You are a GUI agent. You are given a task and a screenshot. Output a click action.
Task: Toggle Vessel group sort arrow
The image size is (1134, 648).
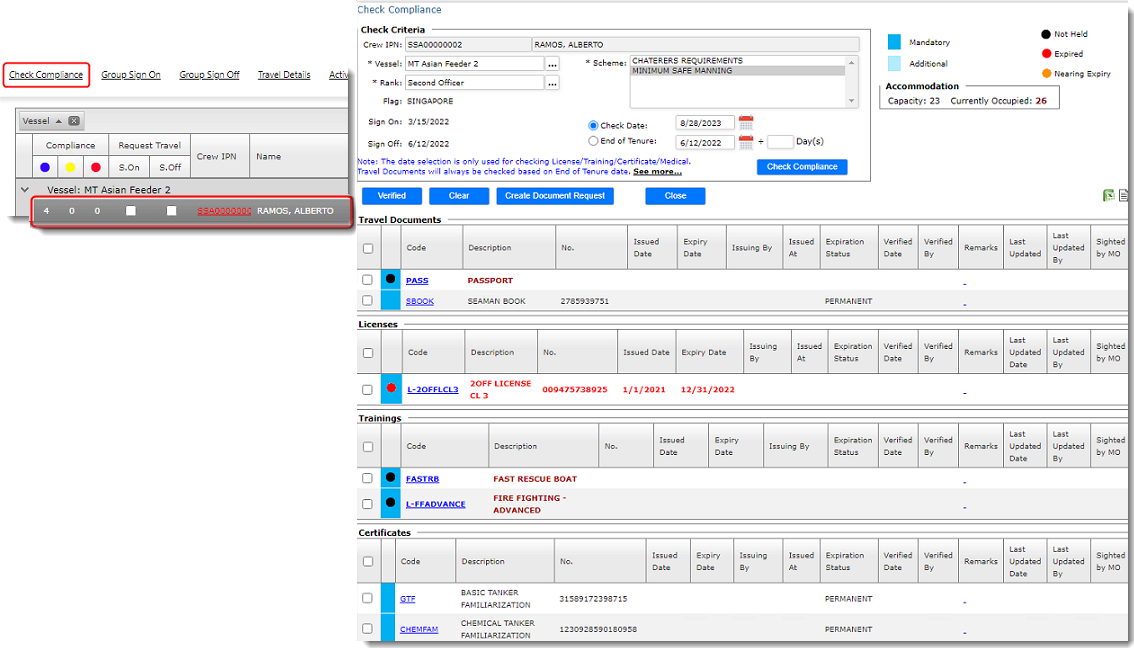pos(58,121)
